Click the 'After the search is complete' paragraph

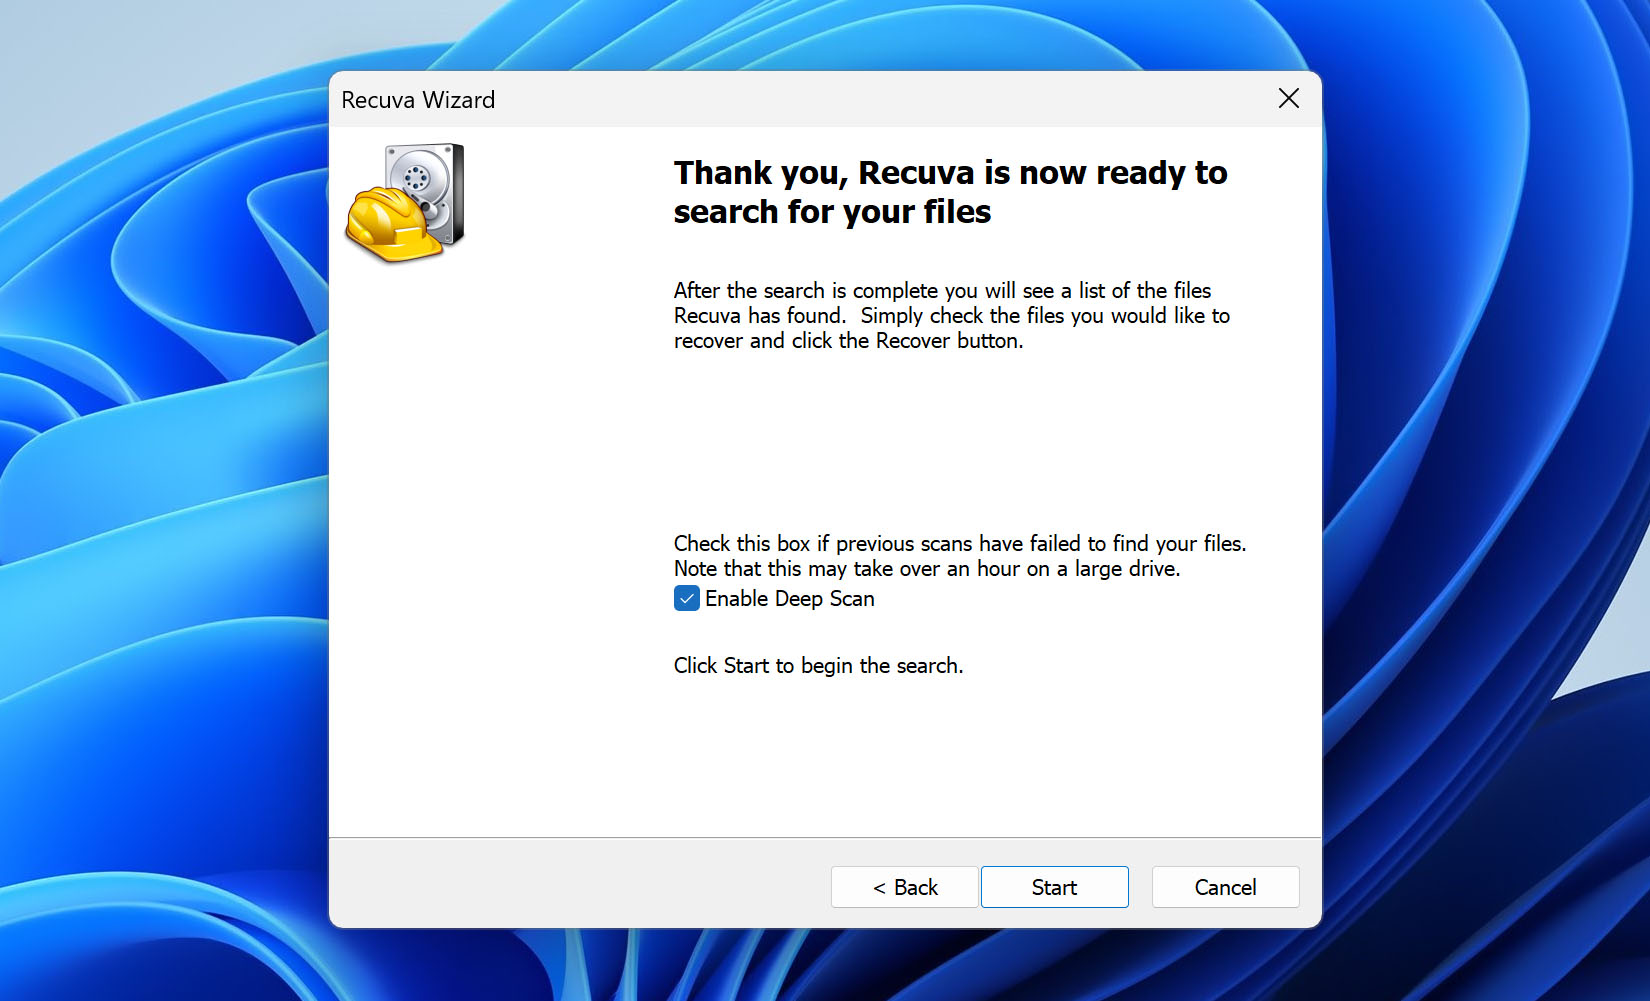coord(951,315)
